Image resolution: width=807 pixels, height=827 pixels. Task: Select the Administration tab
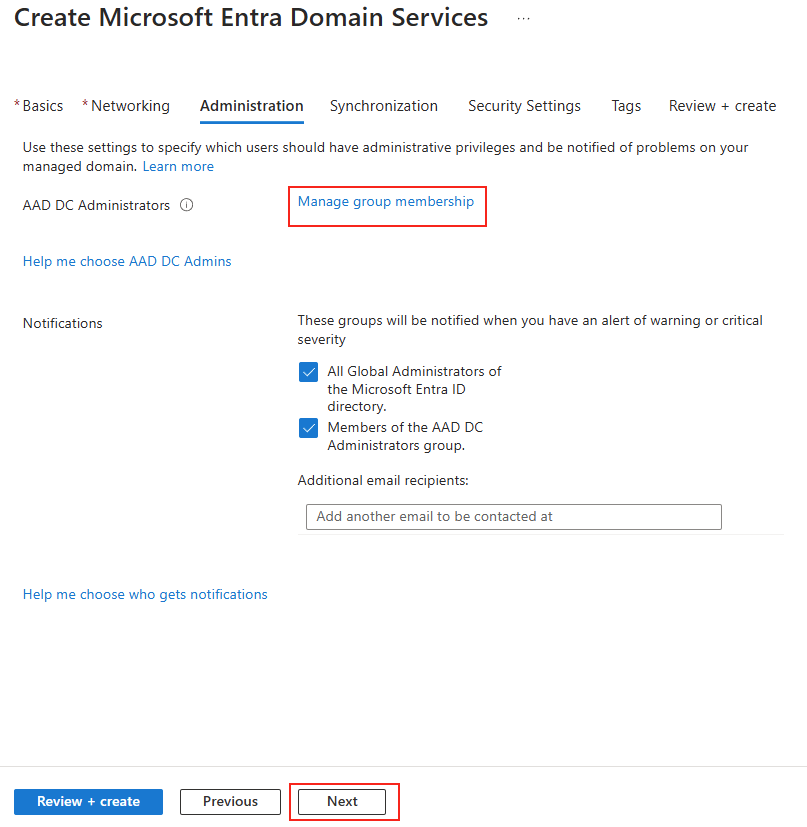tap(252, 106)
